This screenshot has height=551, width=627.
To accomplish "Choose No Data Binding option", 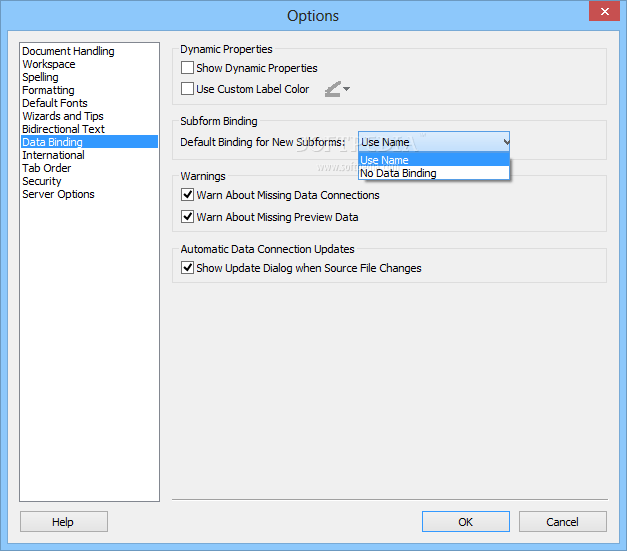I will (434, 173).
